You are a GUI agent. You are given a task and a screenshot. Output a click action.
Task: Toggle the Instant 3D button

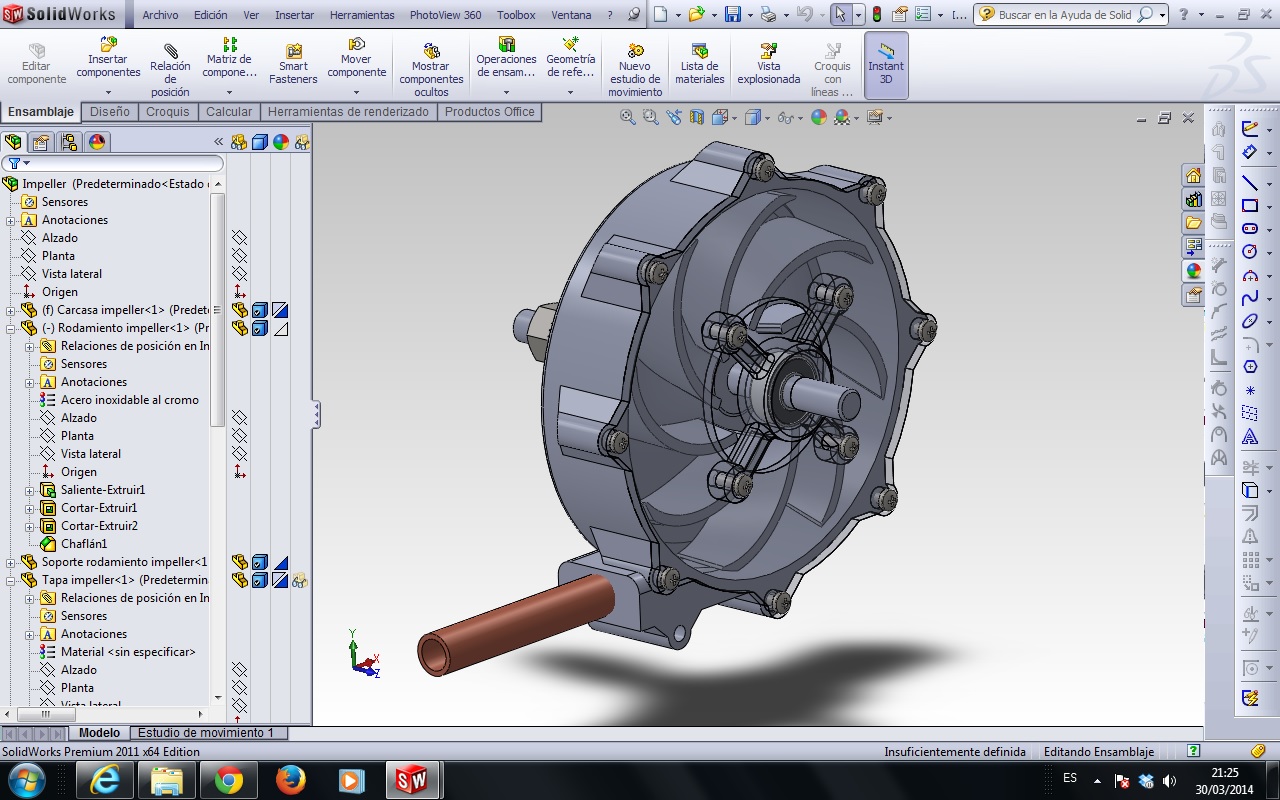885,64
